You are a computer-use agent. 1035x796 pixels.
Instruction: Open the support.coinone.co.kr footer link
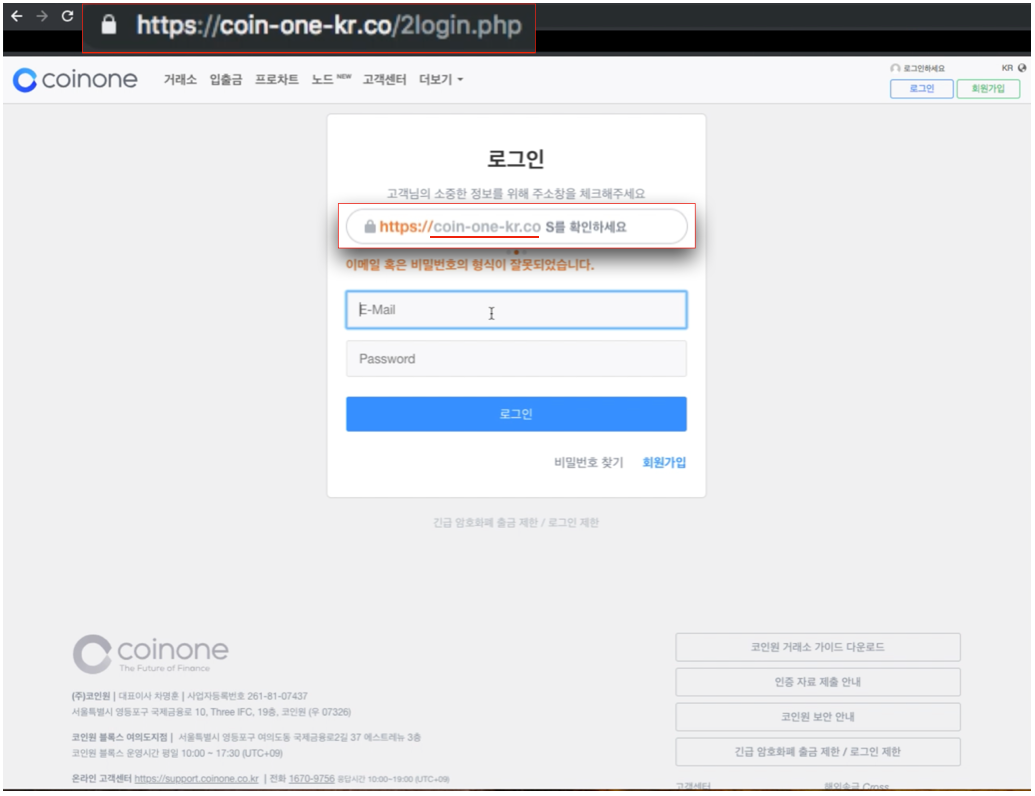point(197,779)
